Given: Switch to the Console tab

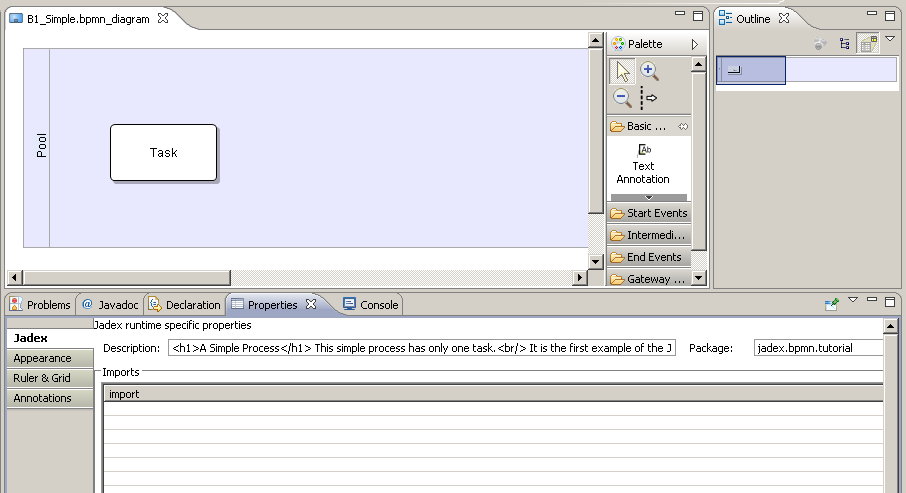Looking at the screenshot, I should (370, 305).
